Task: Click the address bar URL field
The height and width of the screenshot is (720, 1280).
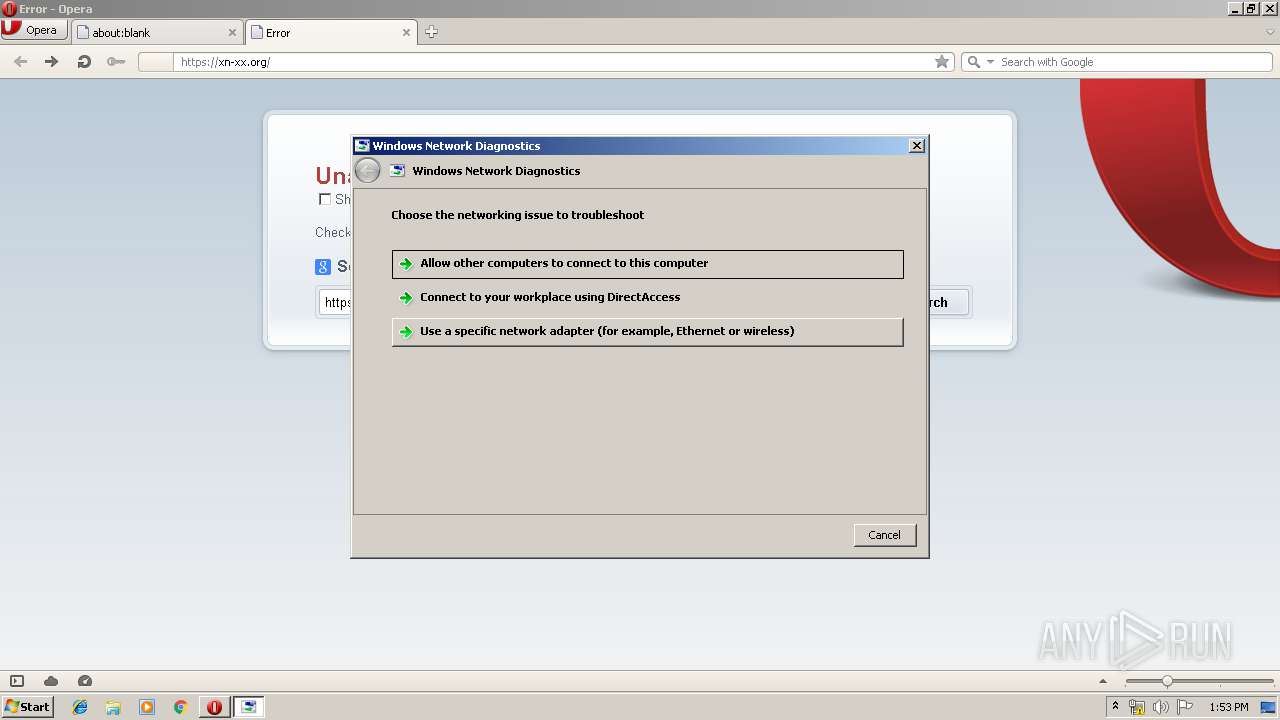Action: (x=555, y=62)
